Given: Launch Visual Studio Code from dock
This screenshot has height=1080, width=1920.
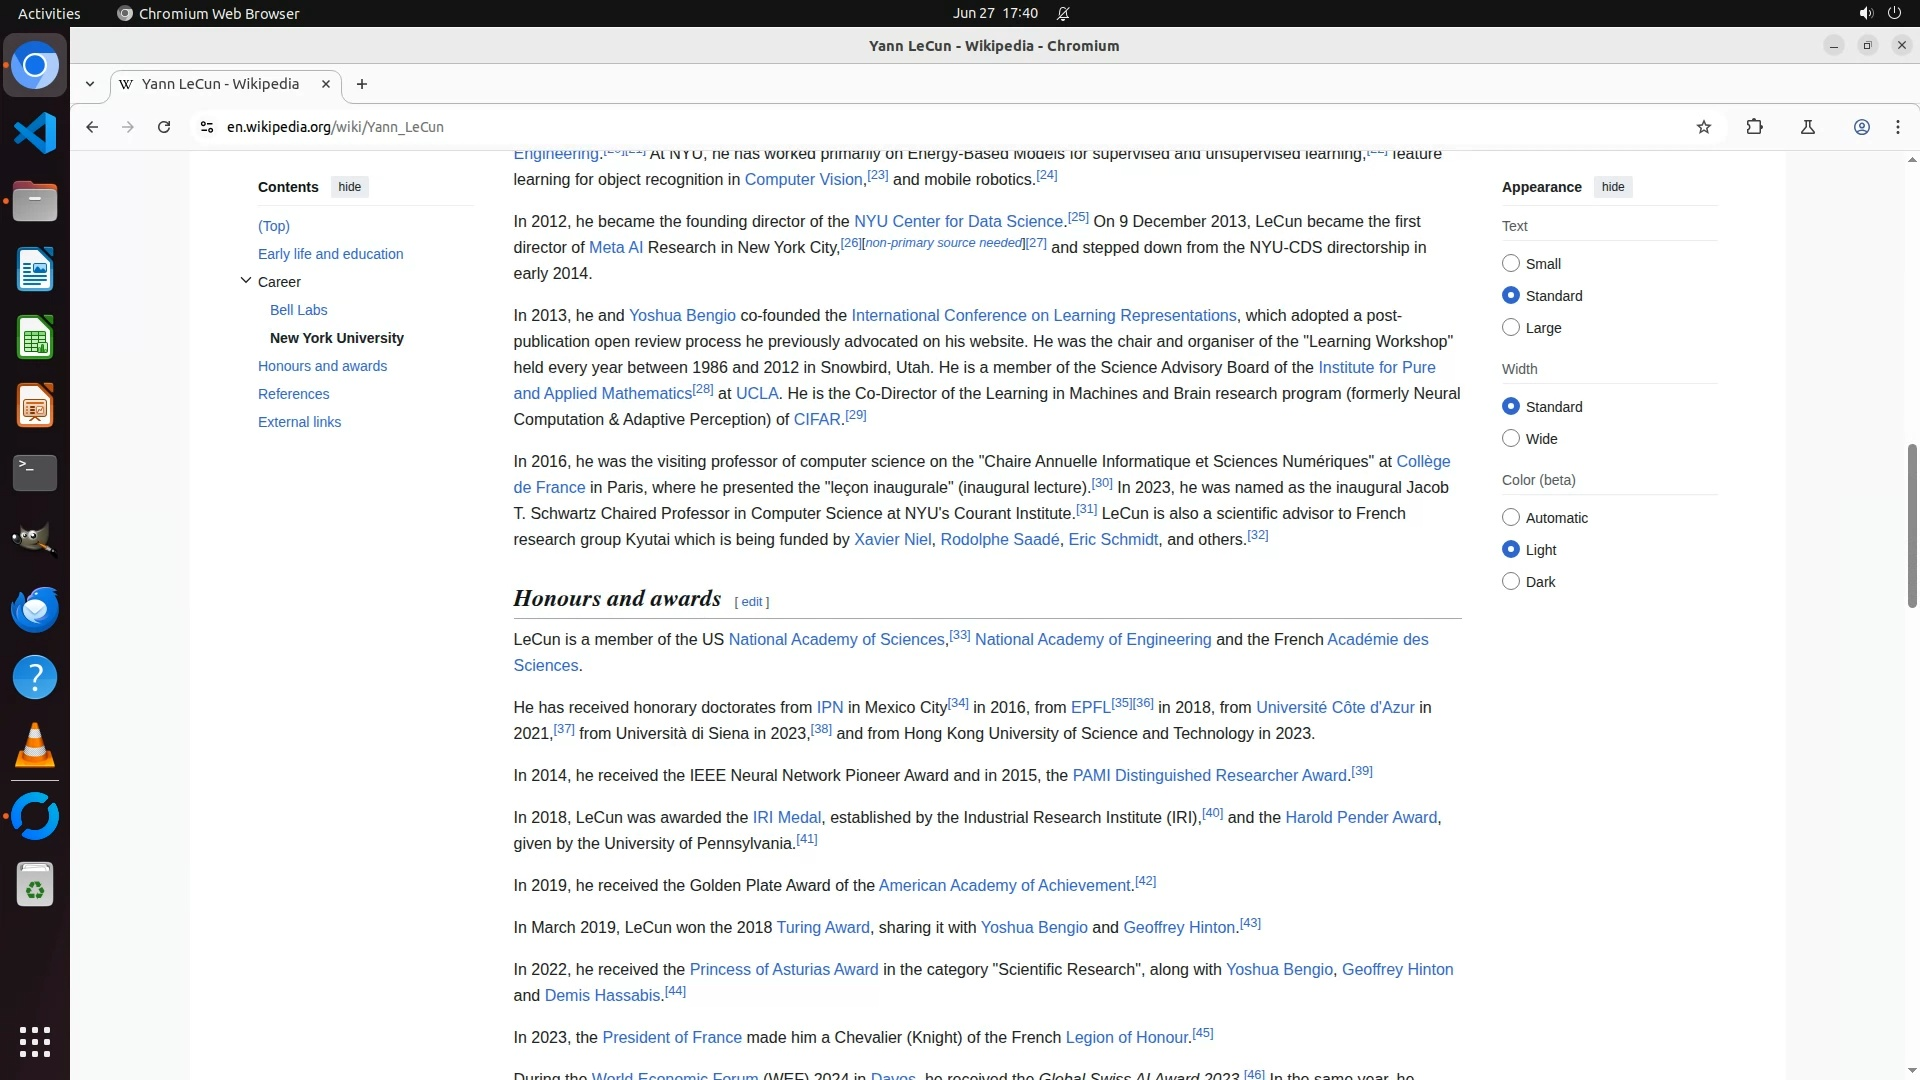Looking at the screenshot, I should (x=35, y=133).
